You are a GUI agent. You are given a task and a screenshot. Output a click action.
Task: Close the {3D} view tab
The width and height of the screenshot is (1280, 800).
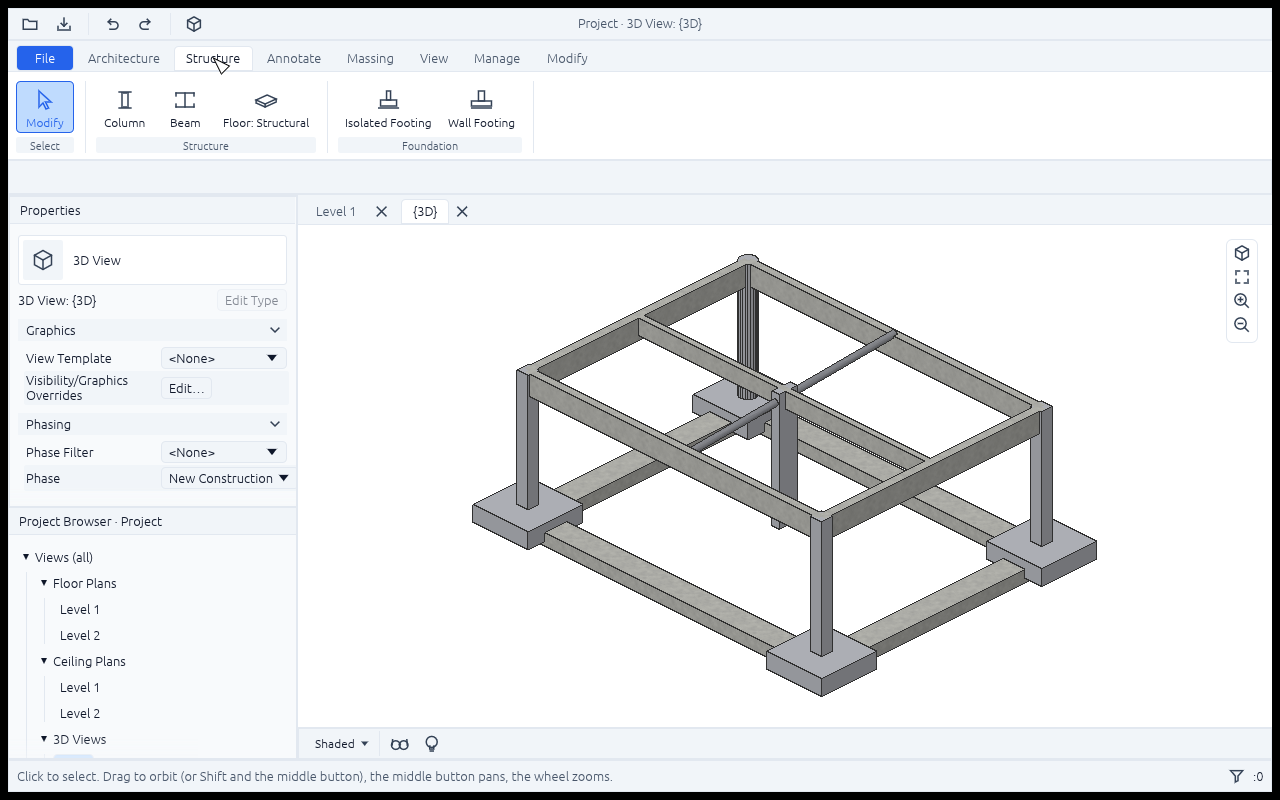click(x=462, y=211)
